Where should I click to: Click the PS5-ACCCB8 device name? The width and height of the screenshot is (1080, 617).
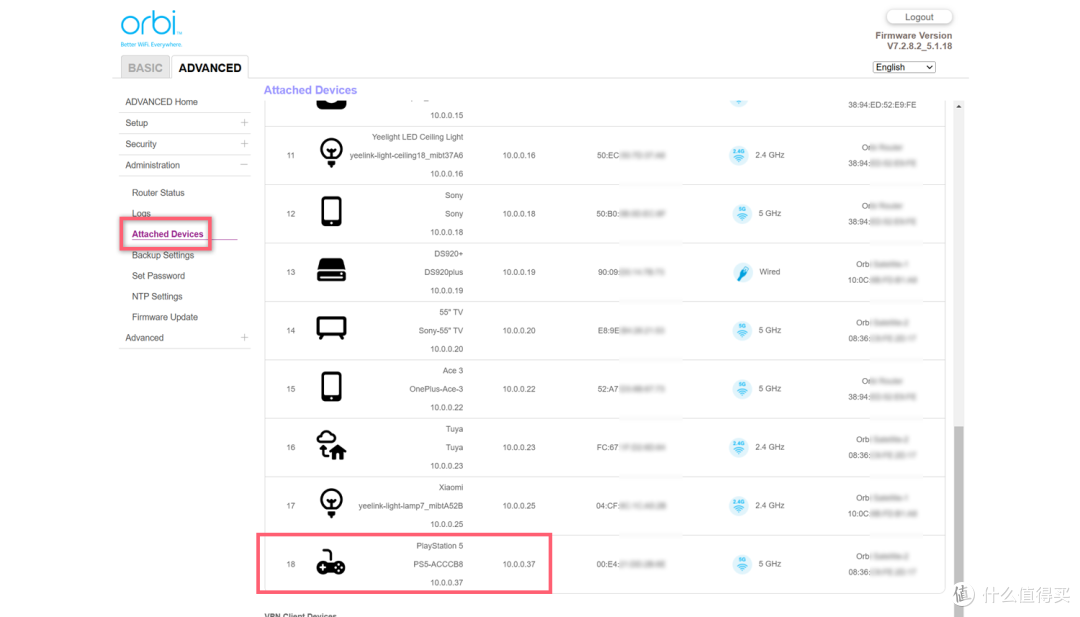click(x=438, y=564)
